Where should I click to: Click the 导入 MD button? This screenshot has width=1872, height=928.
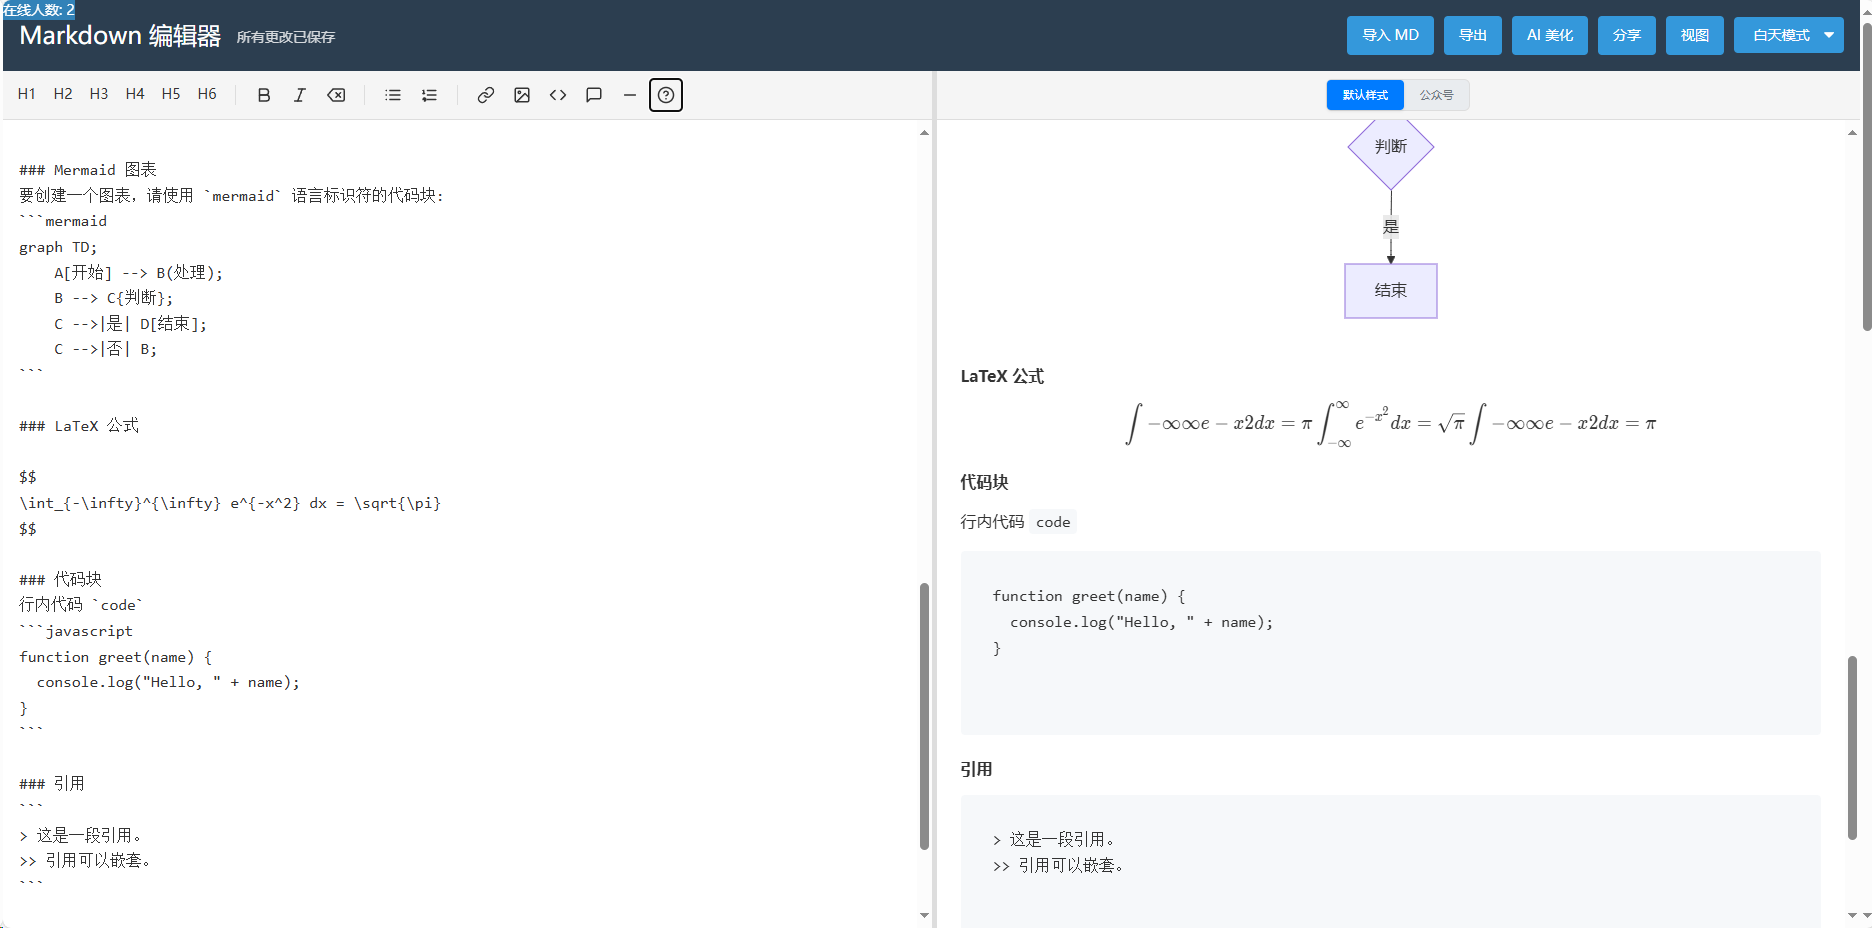[x=1390, y=35]
